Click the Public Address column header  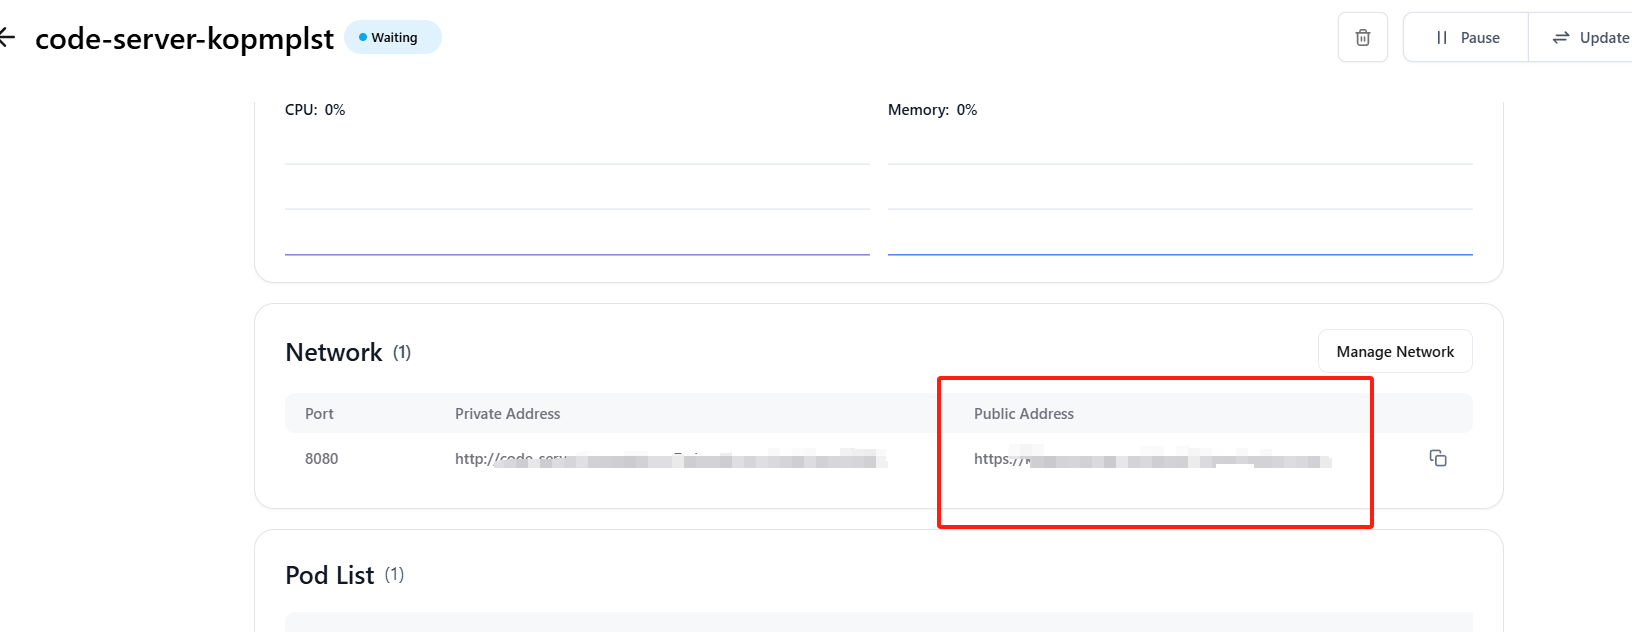pyautogui.click(x=1024, y=414)
